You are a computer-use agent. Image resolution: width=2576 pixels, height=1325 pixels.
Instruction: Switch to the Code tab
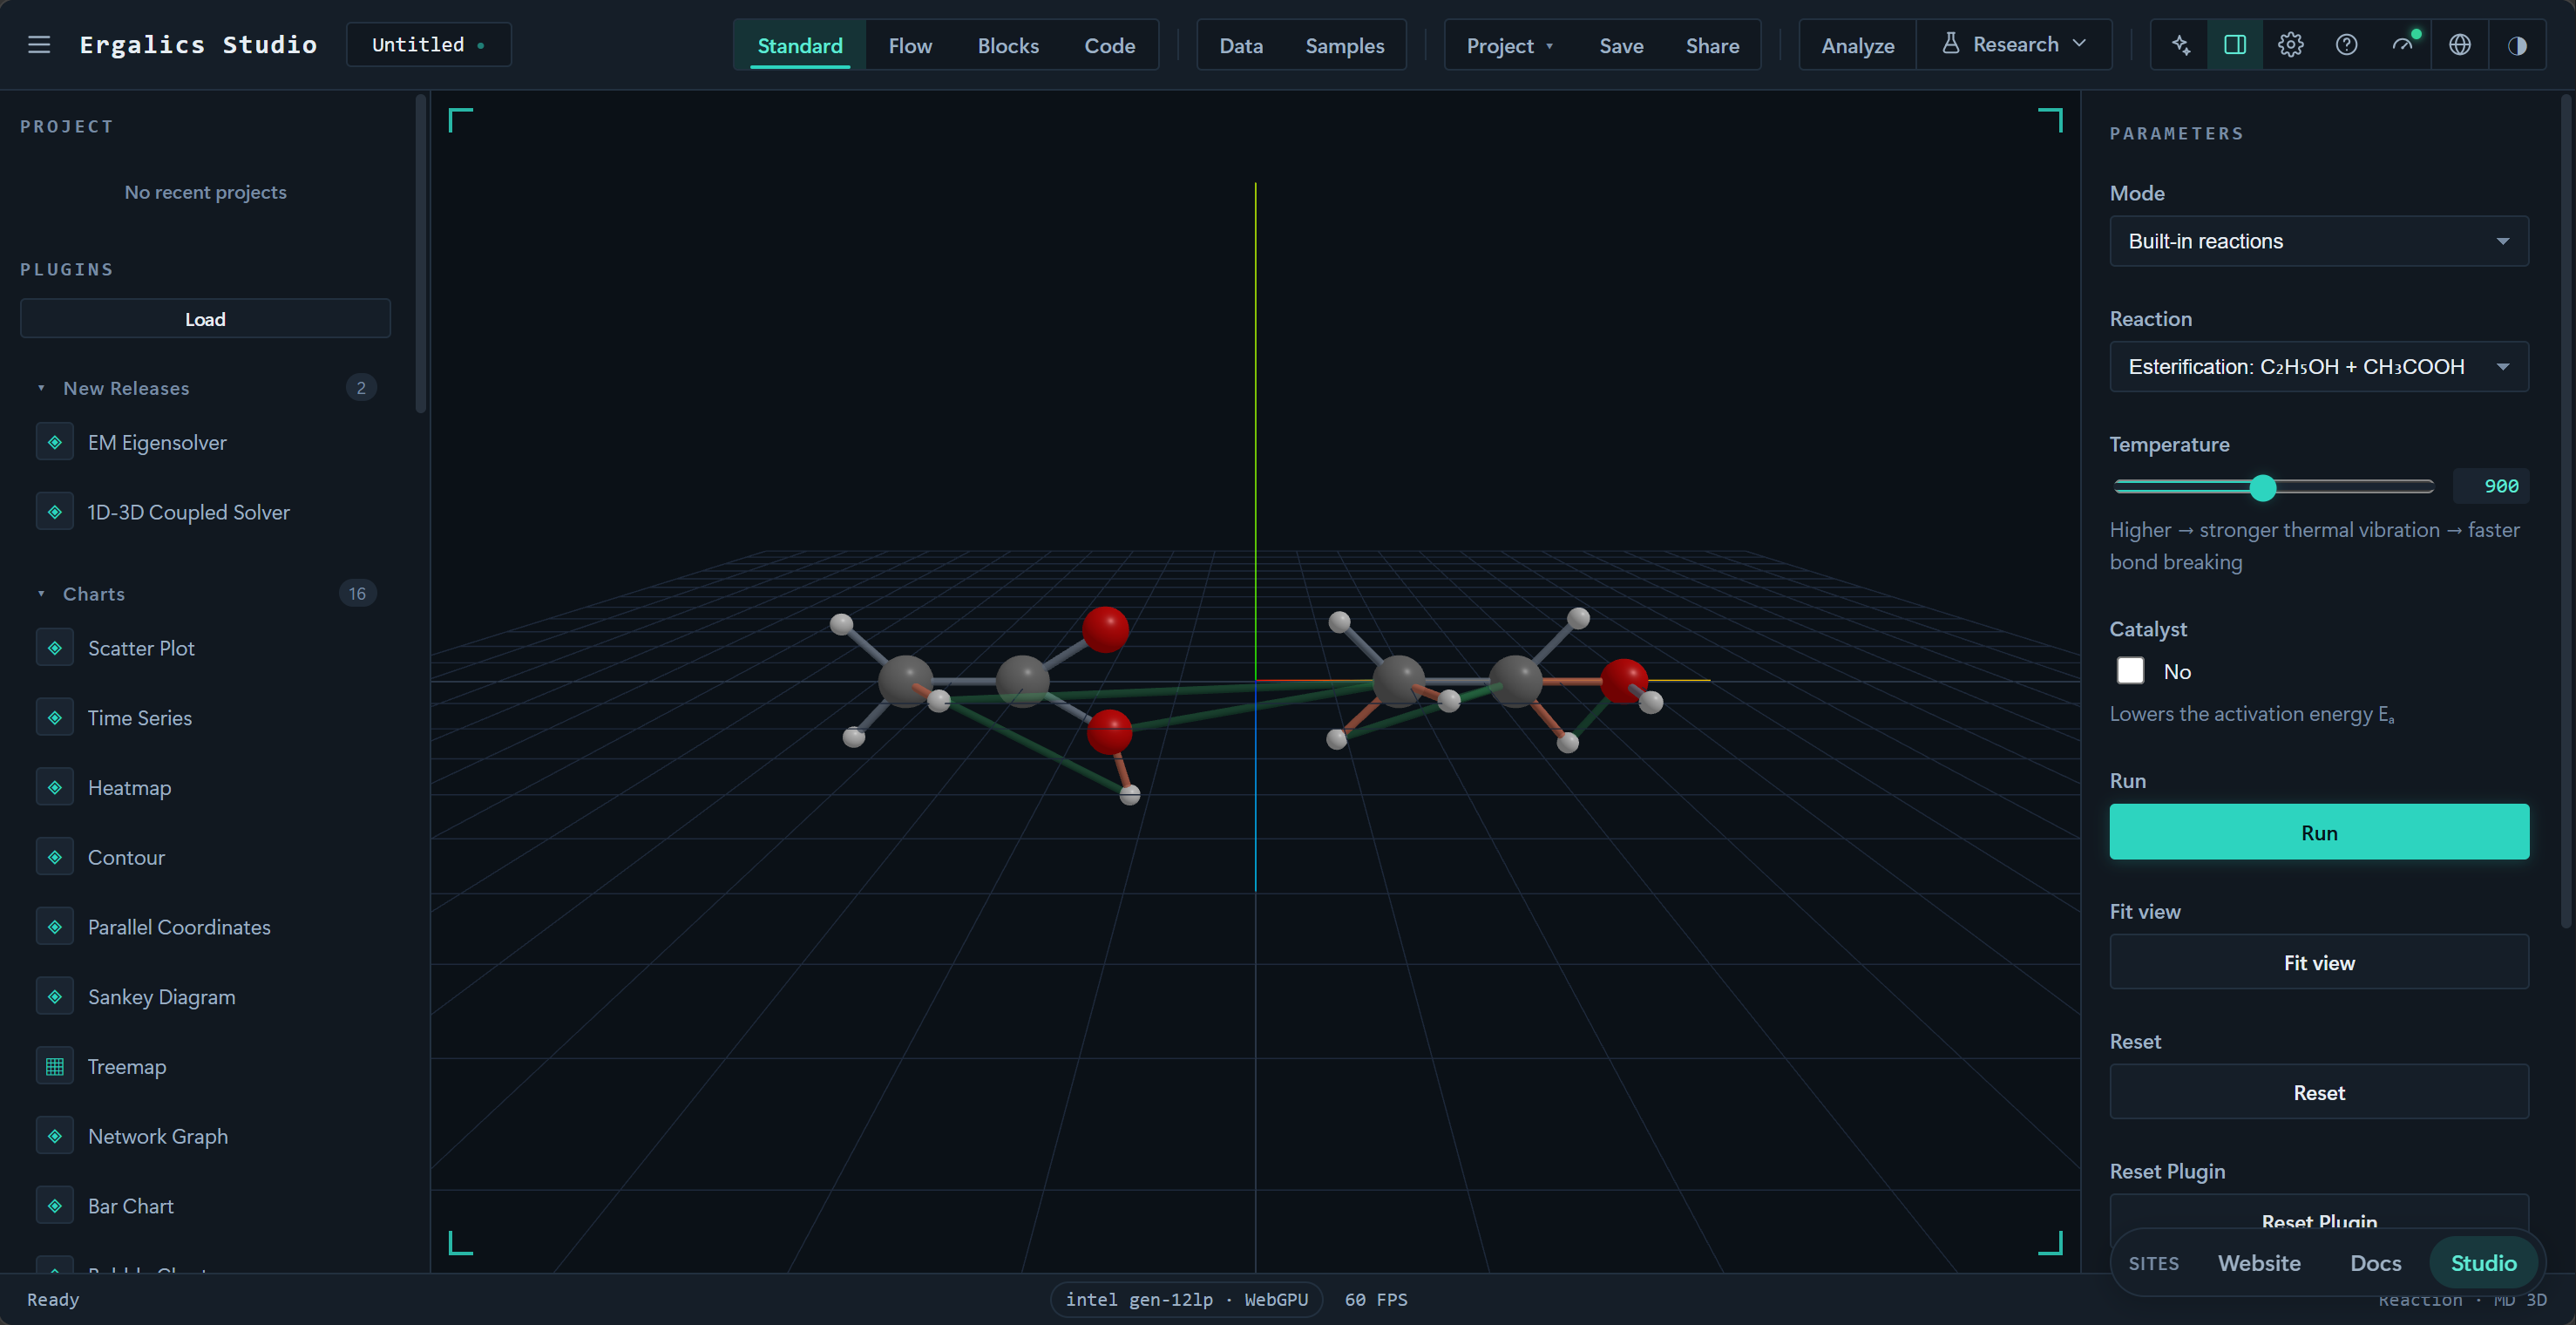click(1109, 46)
